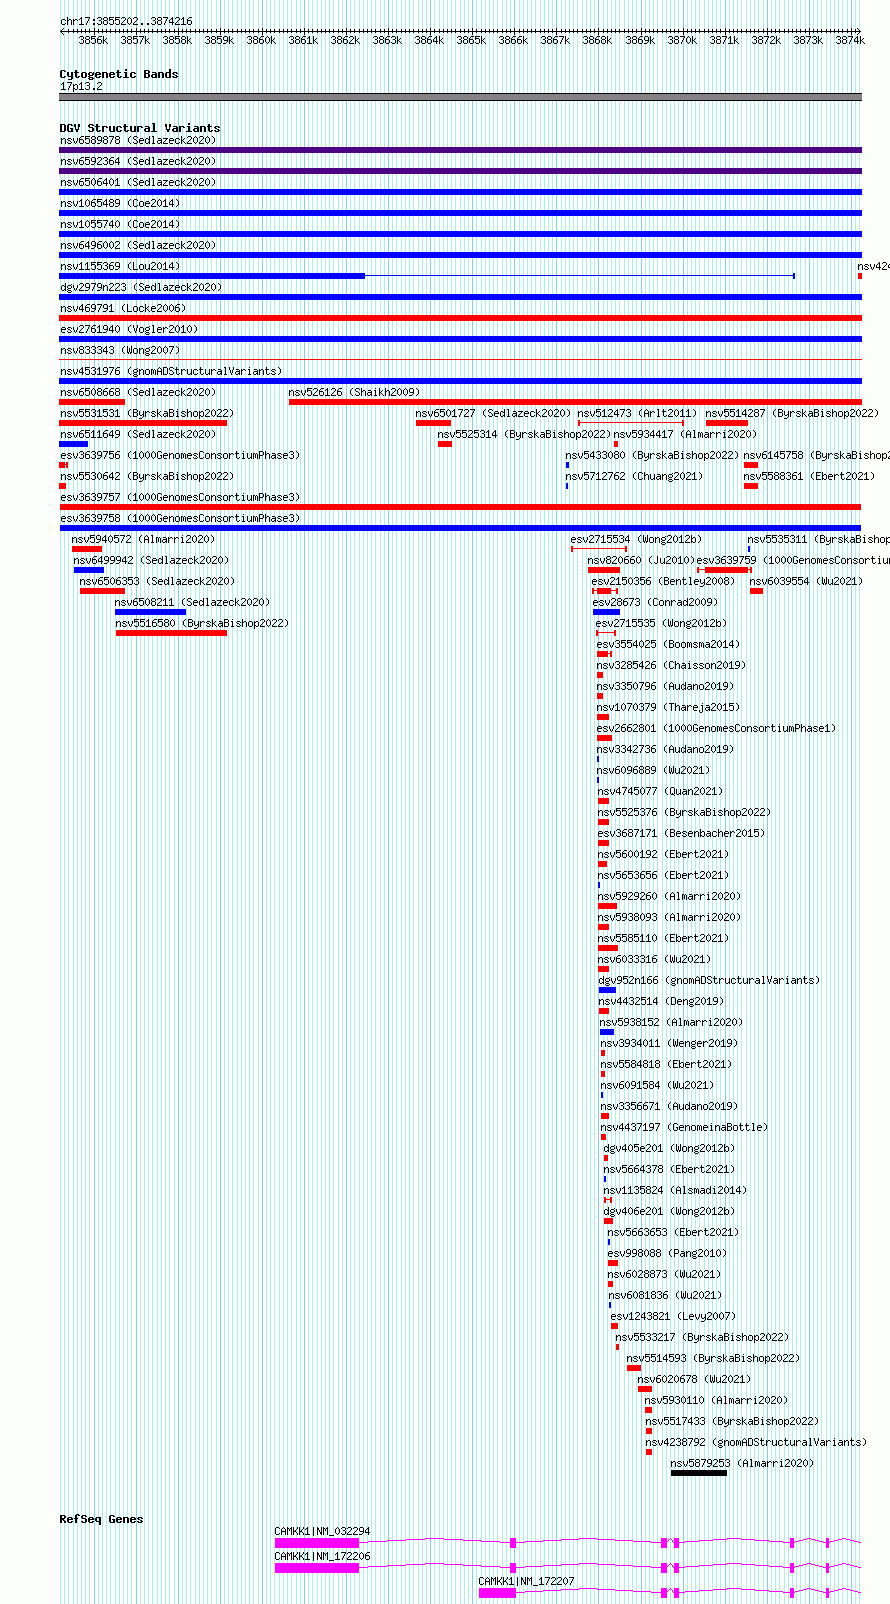Click nsv6020678 (Wu2021) label

click(694, 1379)
